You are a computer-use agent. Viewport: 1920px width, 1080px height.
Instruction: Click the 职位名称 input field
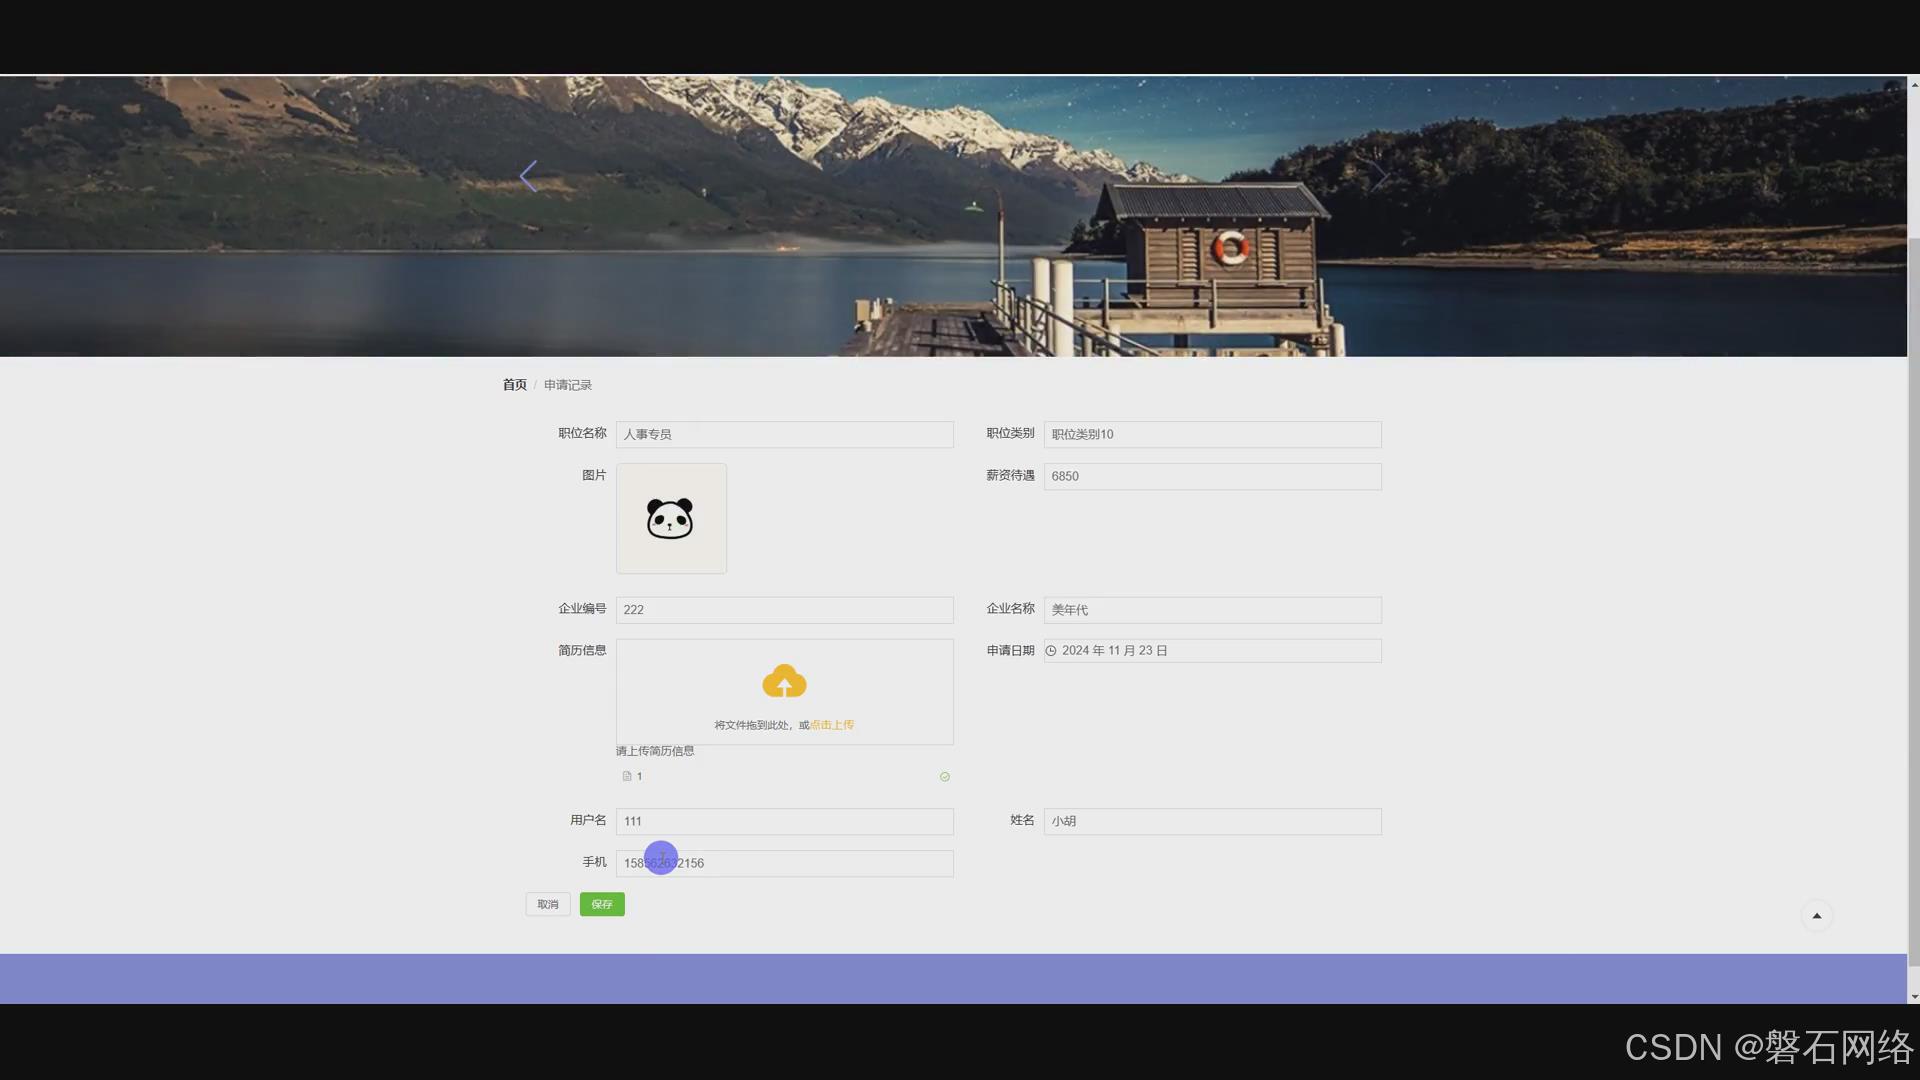784,434
